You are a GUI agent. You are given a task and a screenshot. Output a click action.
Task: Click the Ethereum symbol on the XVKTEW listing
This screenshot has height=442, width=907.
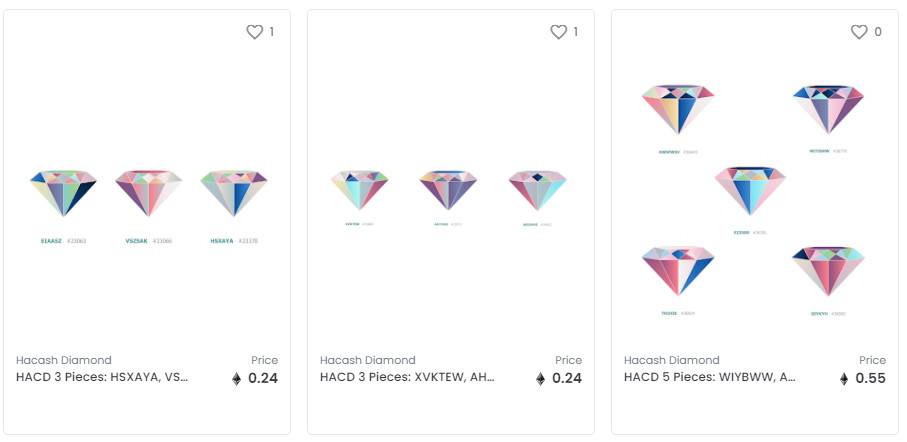click(541, 379)
